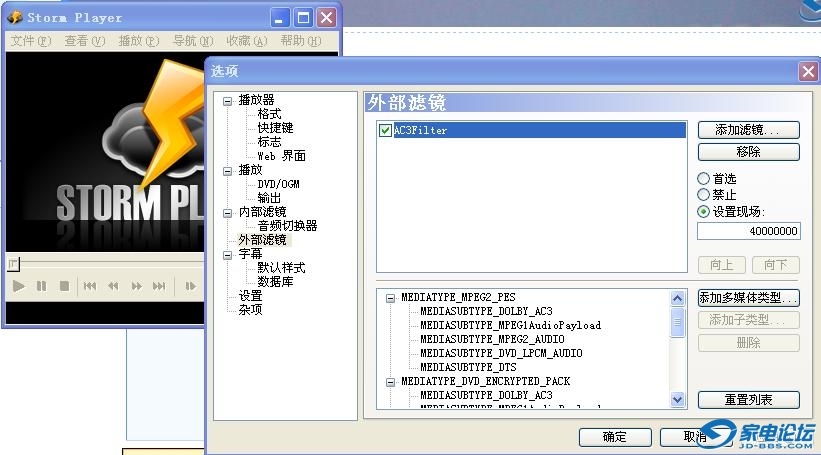Click the 添加滤镜... button
The image size is (821, 455).
749,130
